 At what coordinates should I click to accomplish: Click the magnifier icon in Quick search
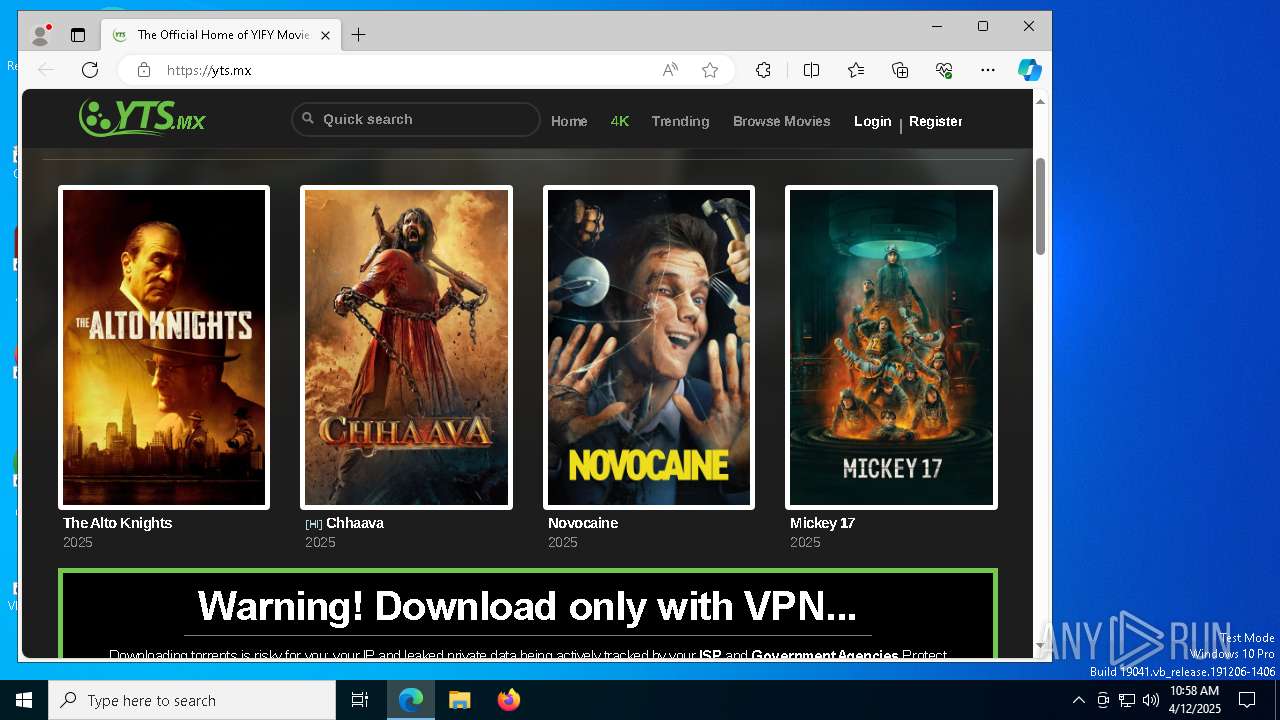(x=308, y=118)
